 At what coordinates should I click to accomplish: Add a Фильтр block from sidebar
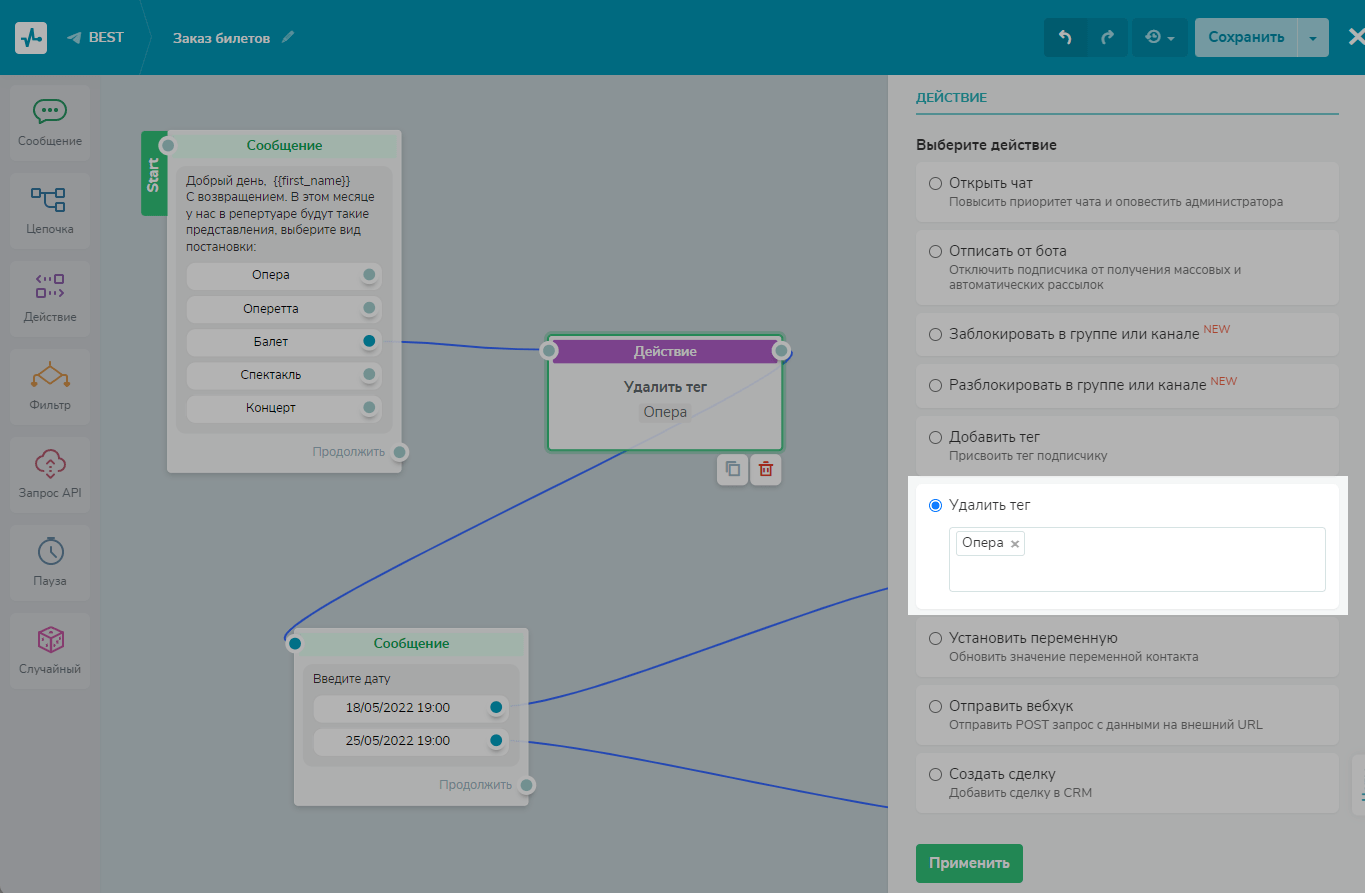point(49,376)
